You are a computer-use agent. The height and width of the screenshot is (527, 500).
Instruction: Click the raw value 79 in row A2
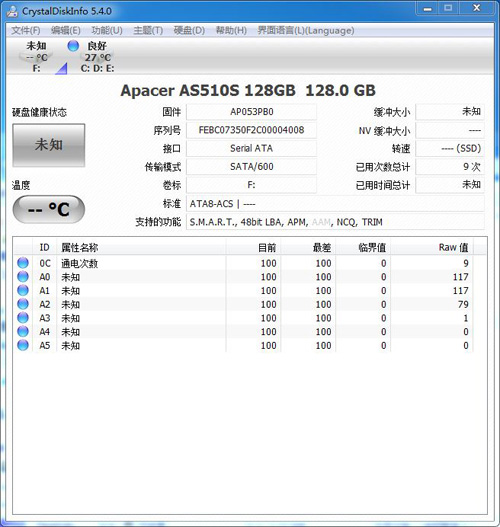(x=463, y=305)
